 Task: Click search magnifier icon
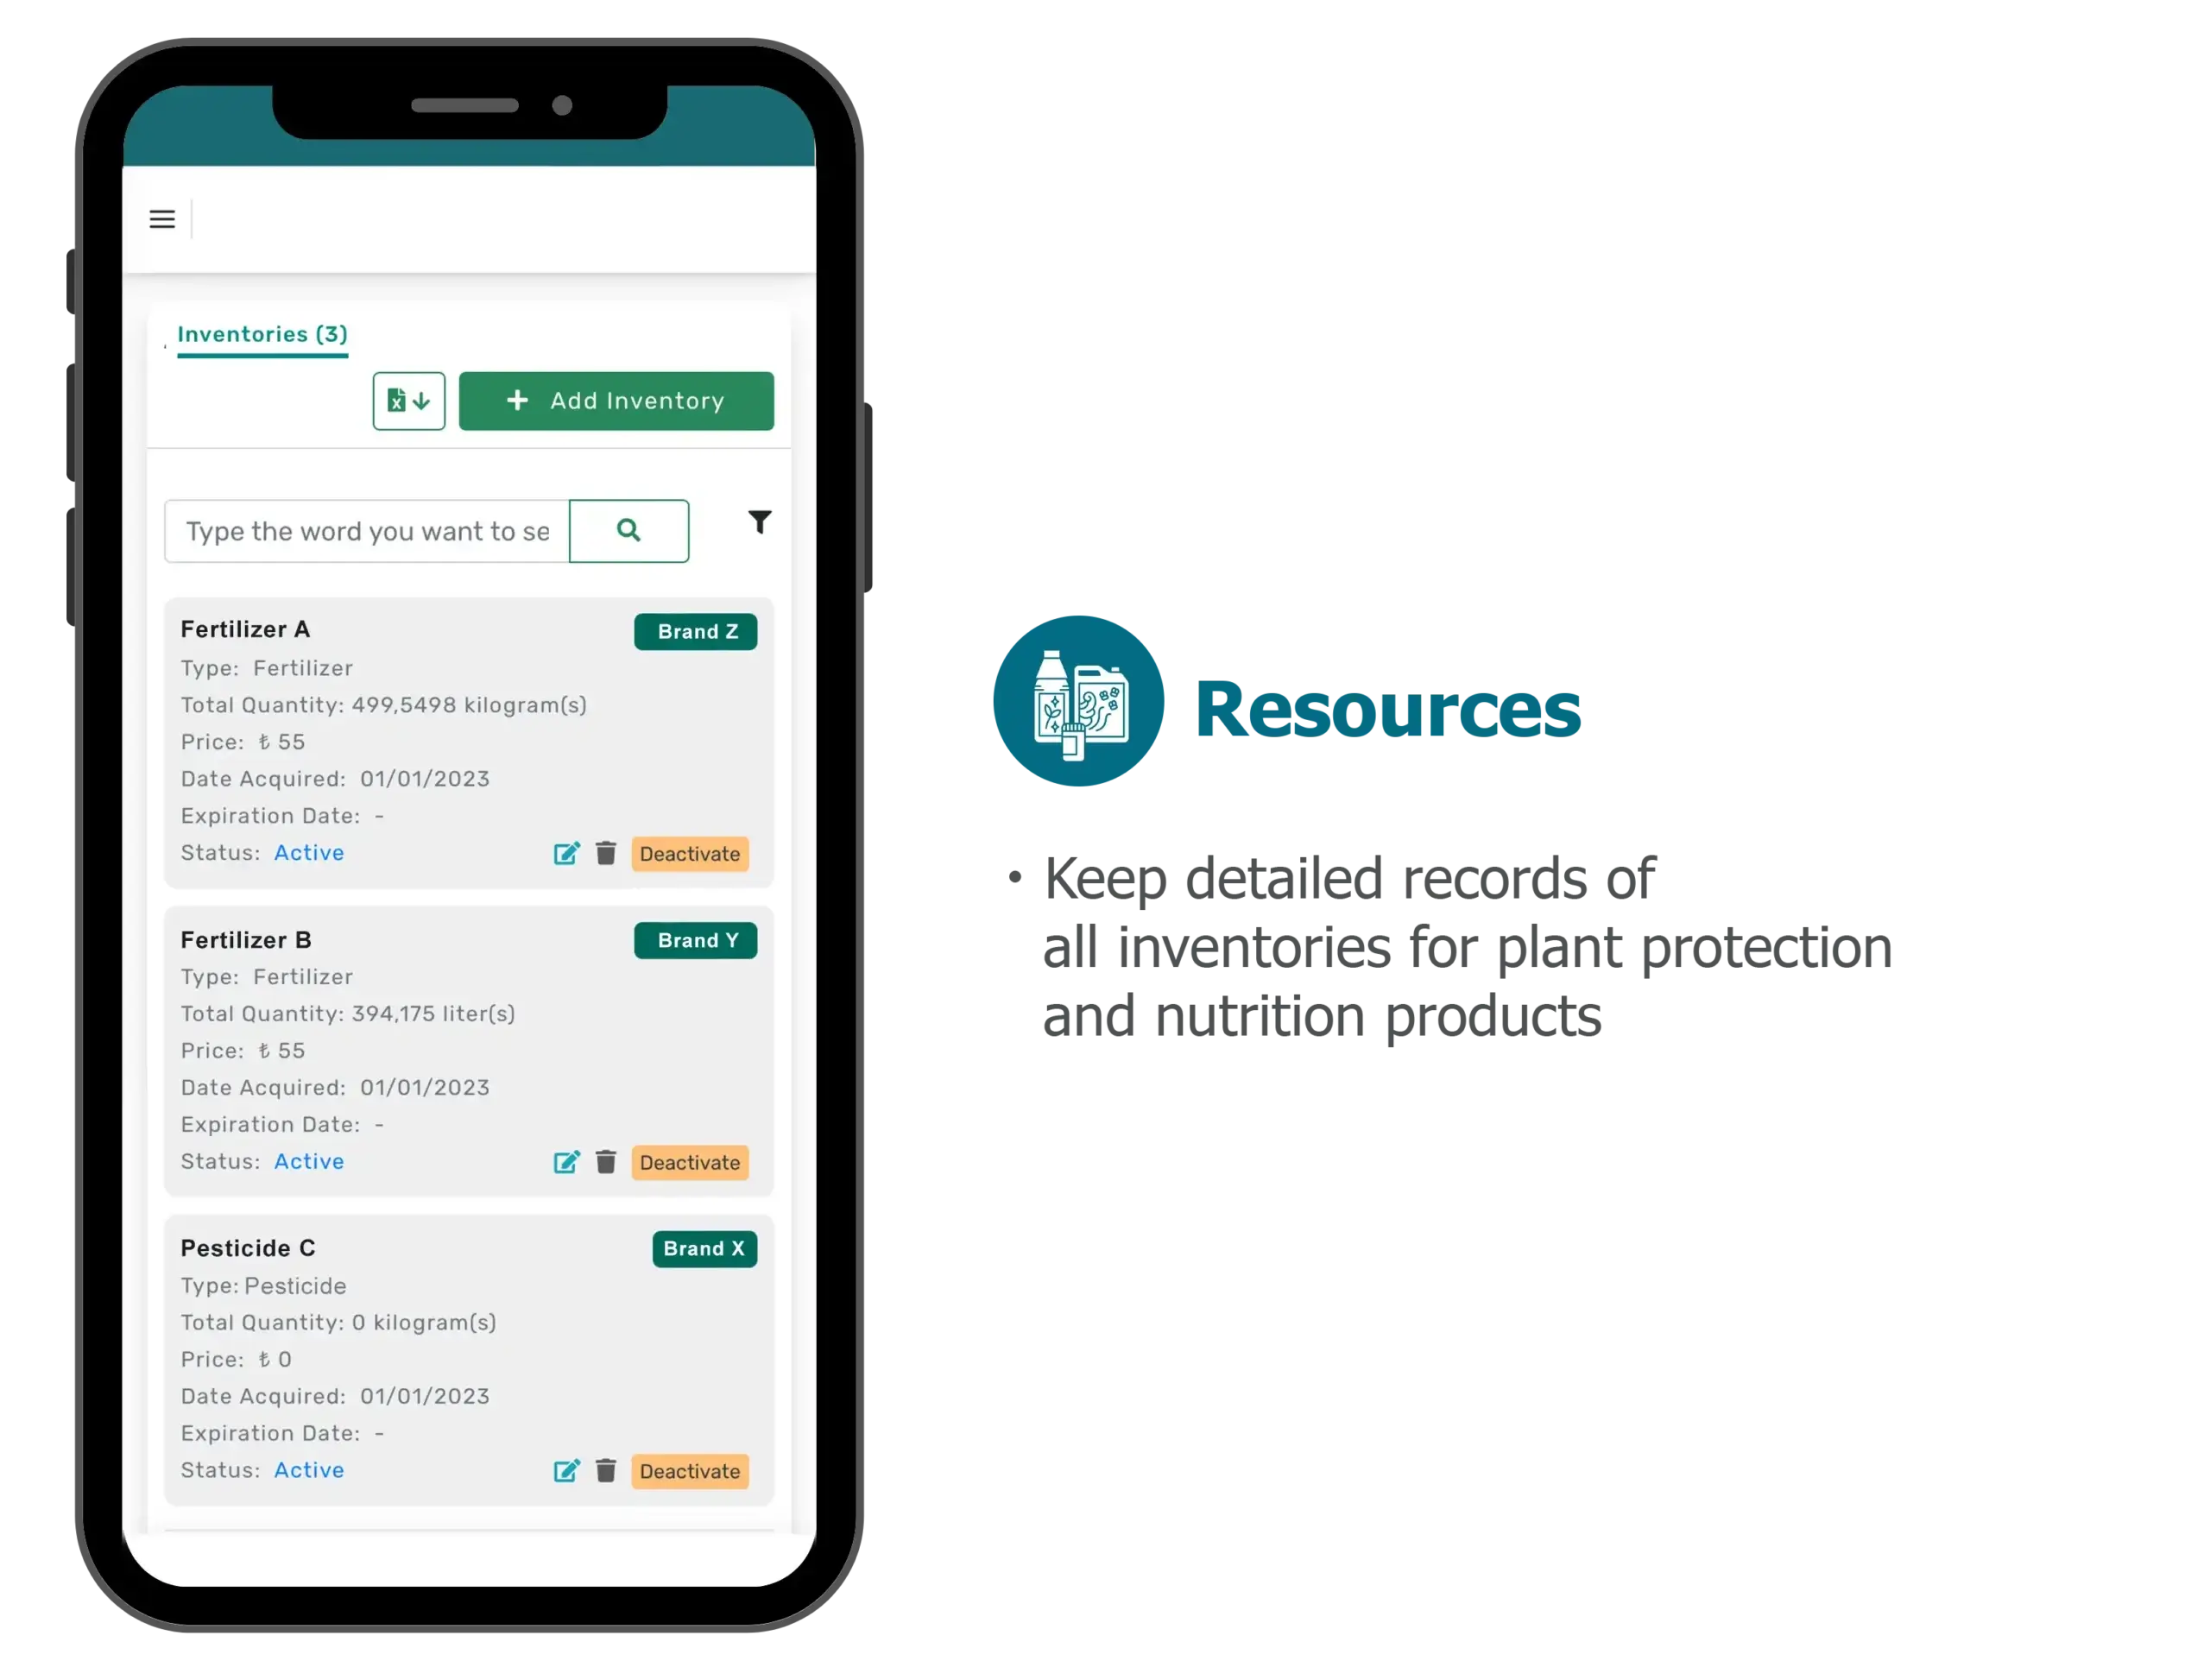626,529
